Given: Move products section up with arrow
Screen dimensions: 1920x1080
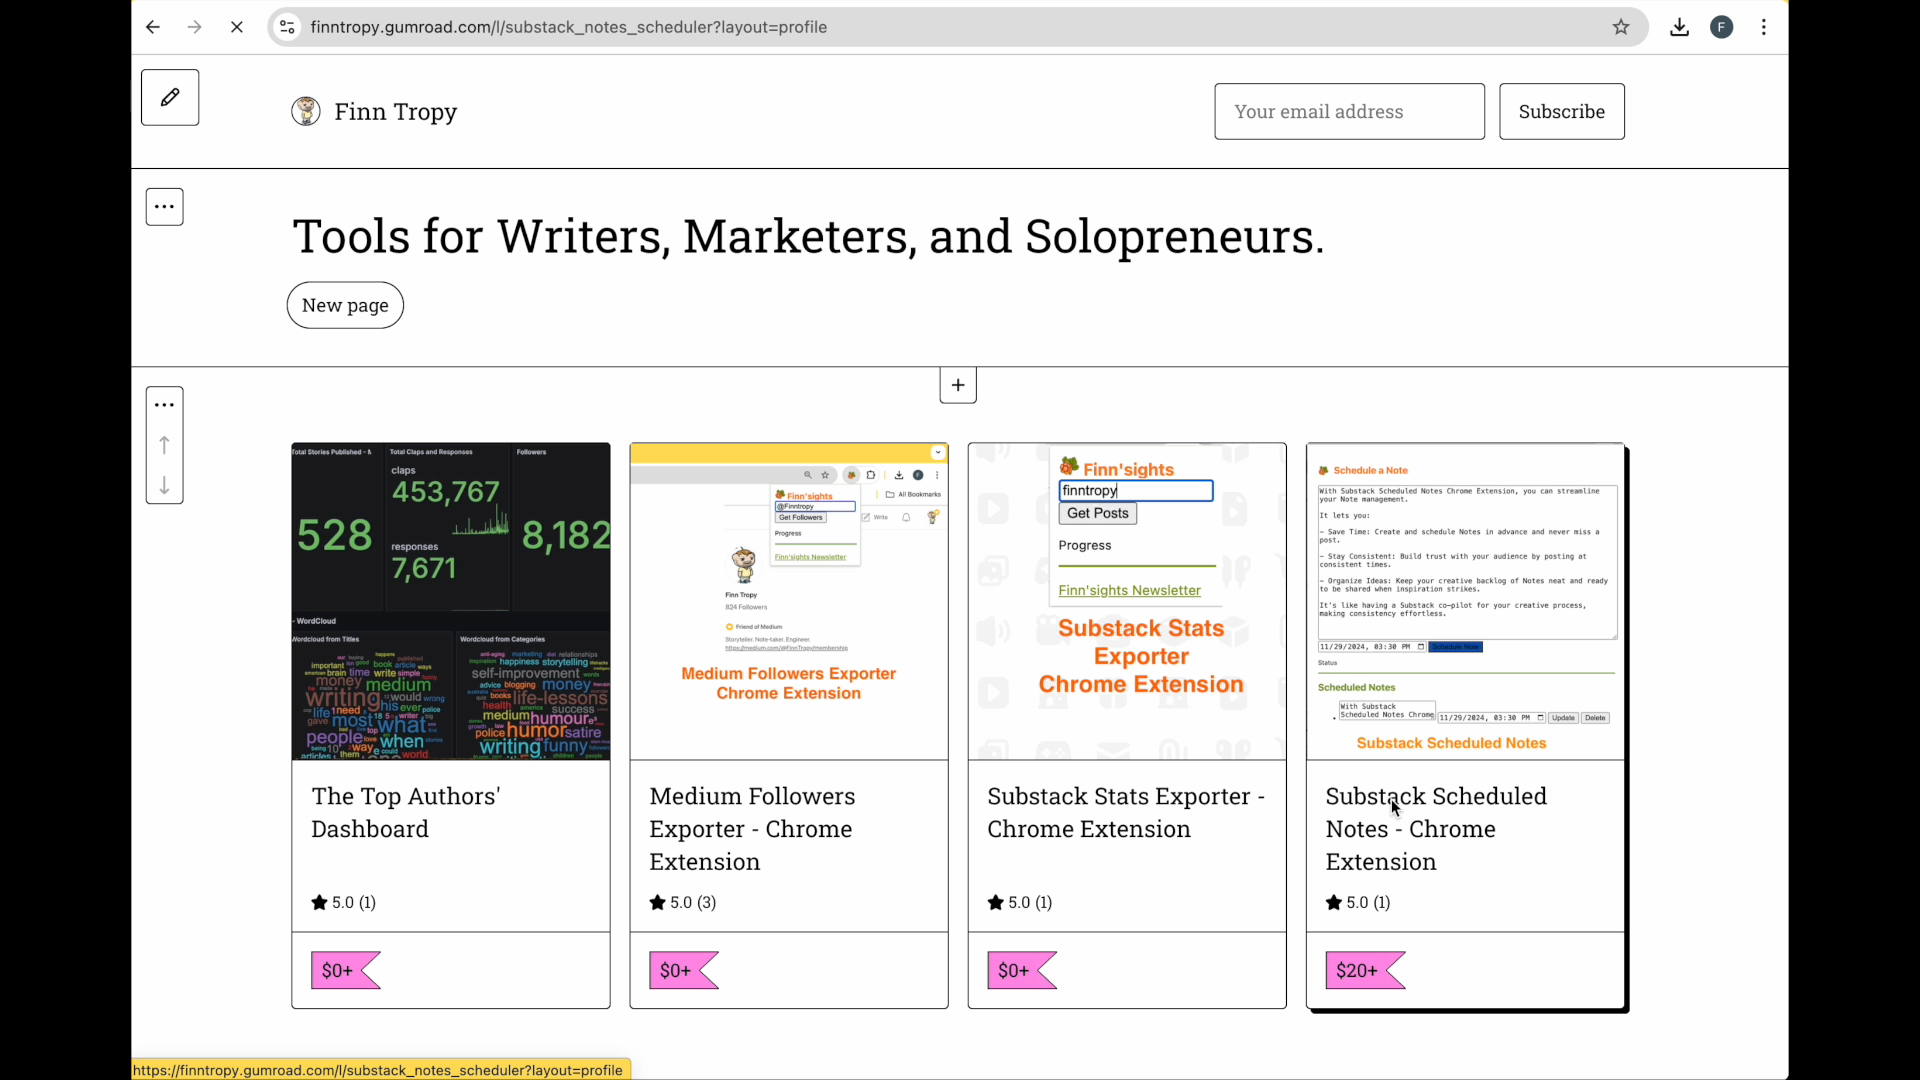Looking at the screenshot, I should point(165,445).
